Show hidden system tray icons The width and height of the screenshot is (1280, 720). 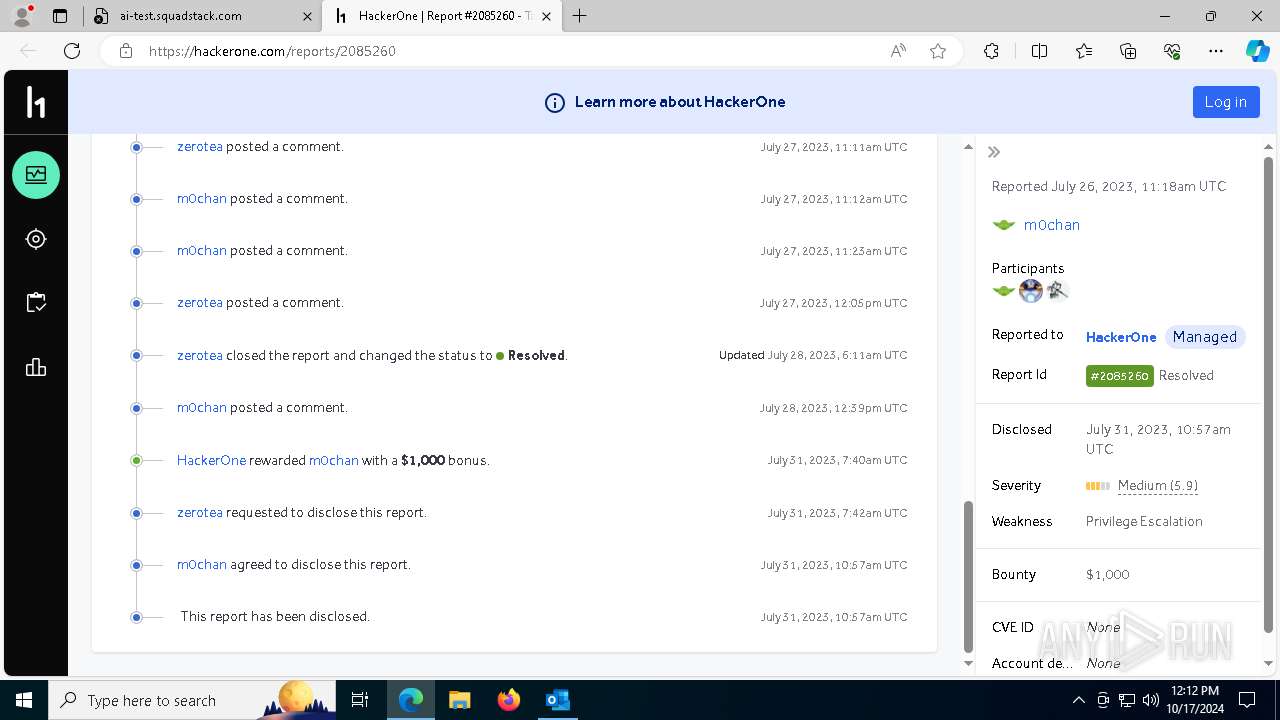[1078, 700]
